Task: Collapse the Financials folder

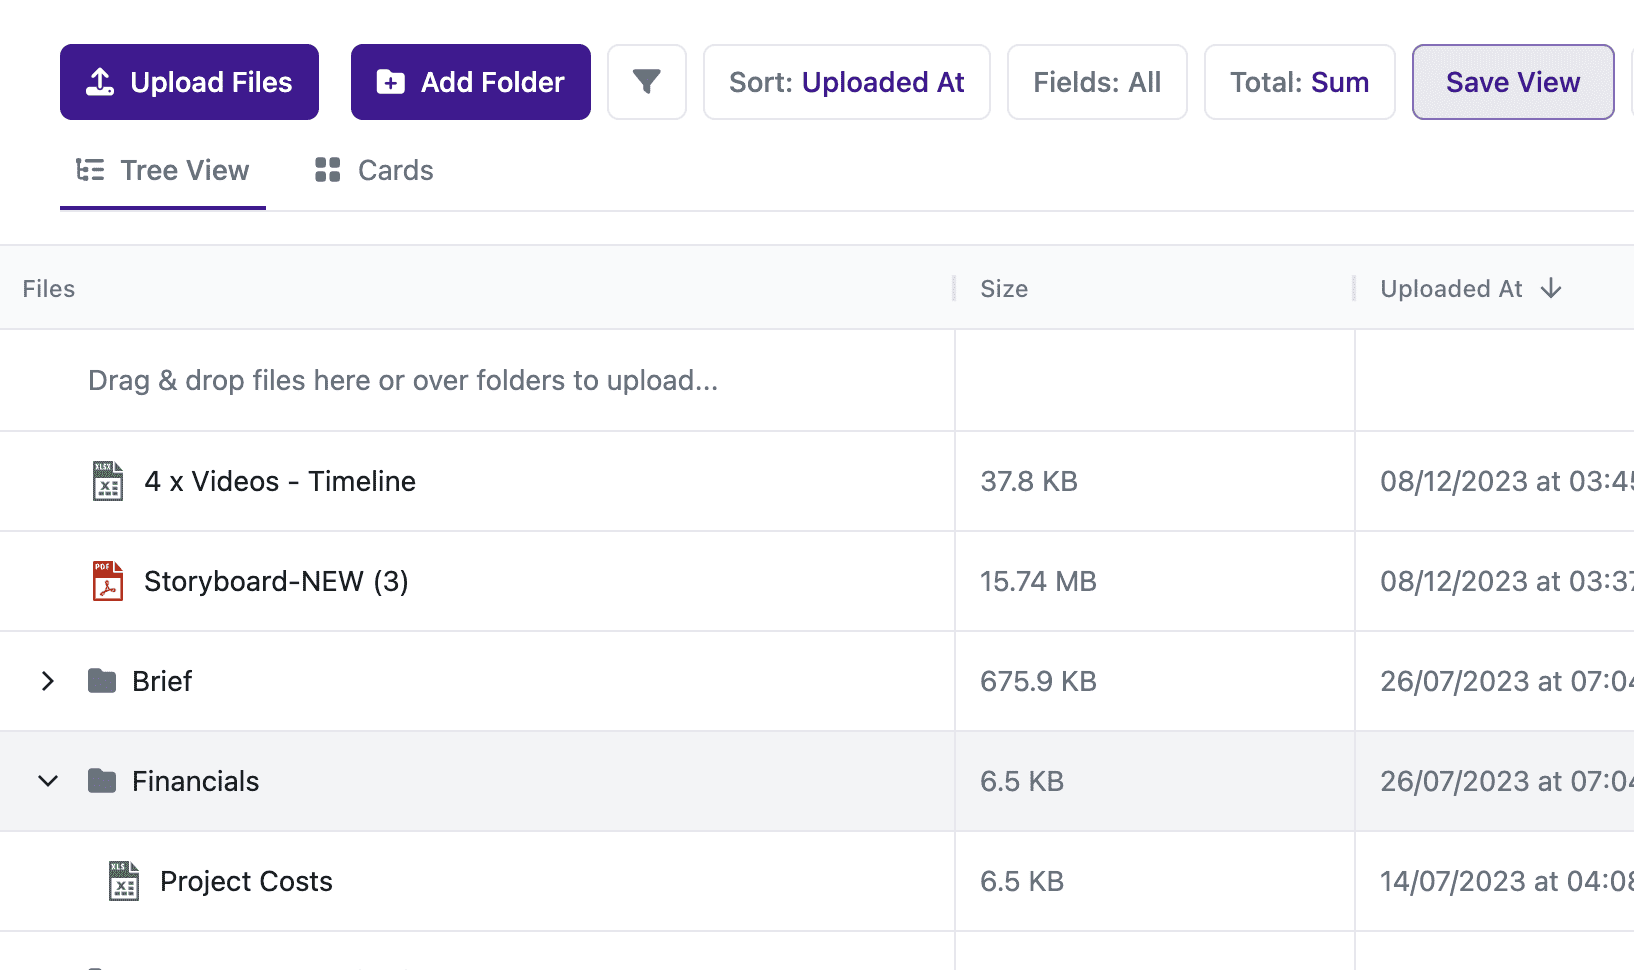Action: point(48,781)
